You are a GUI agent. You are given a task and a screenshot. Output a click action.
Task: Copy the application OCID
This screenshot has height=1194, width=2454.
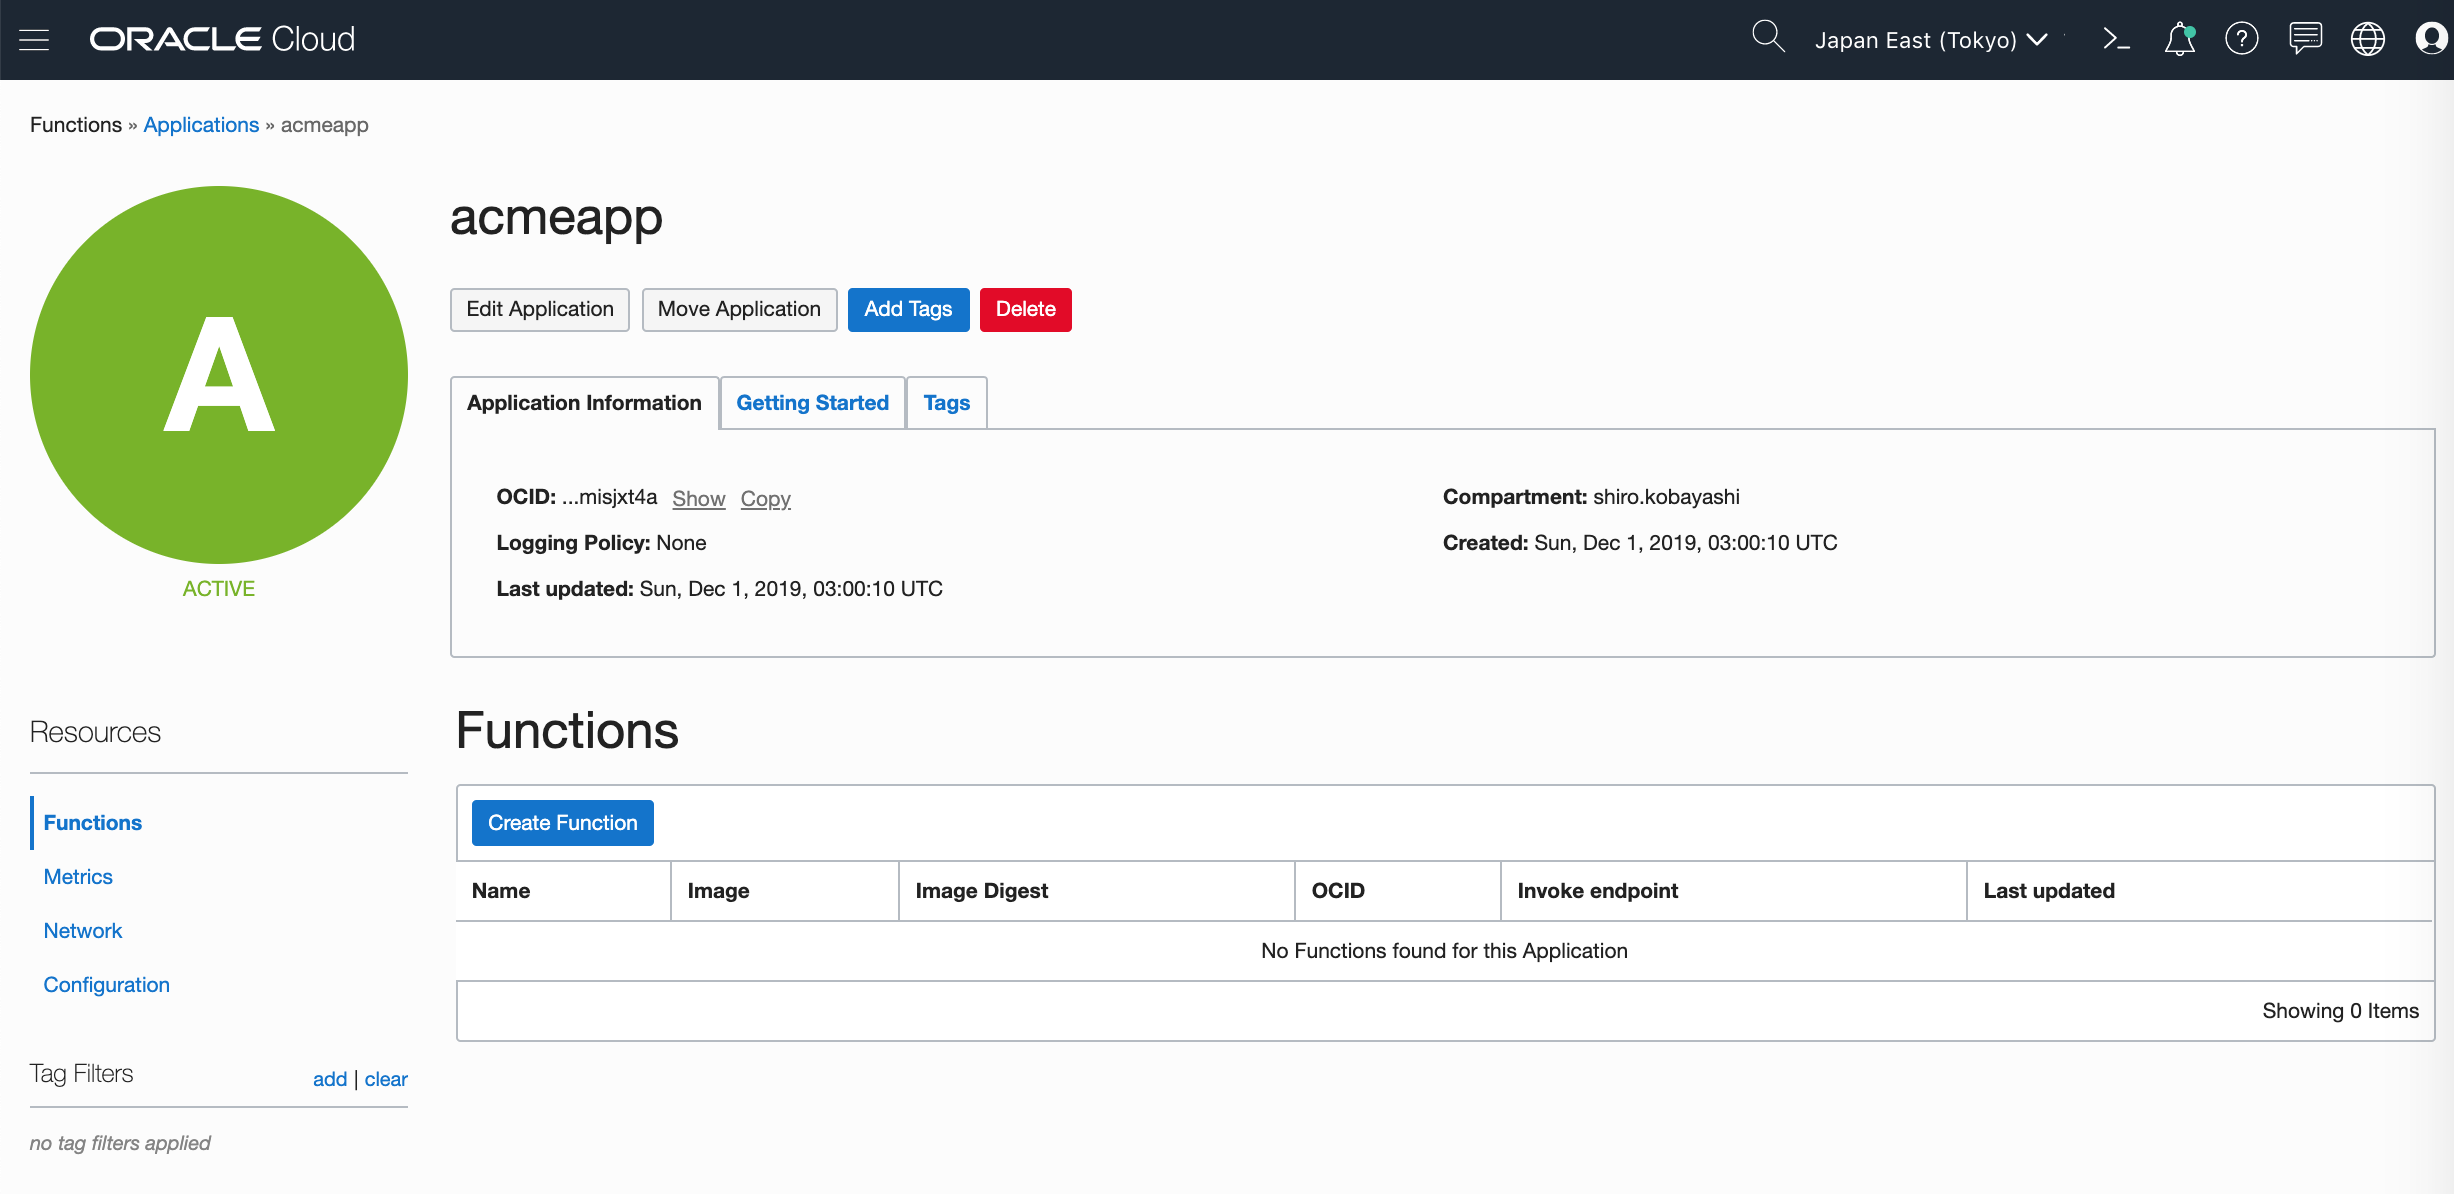tap(765, 498)
